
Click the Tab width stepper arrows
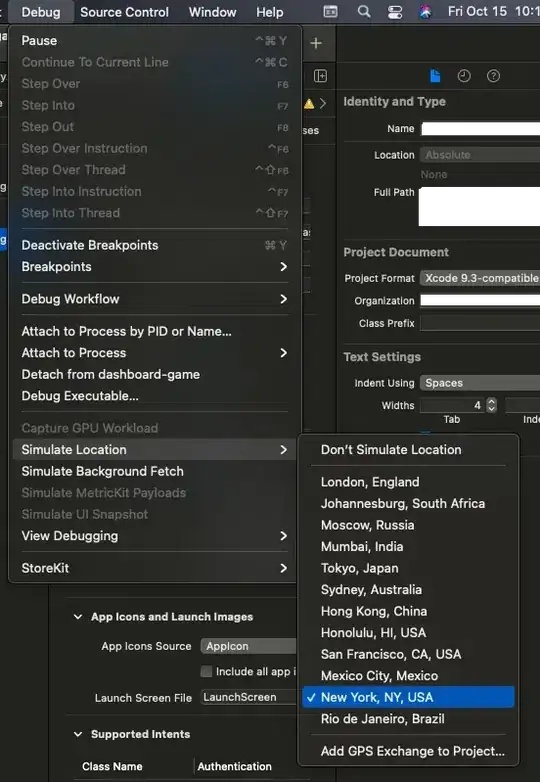(492, 405)
